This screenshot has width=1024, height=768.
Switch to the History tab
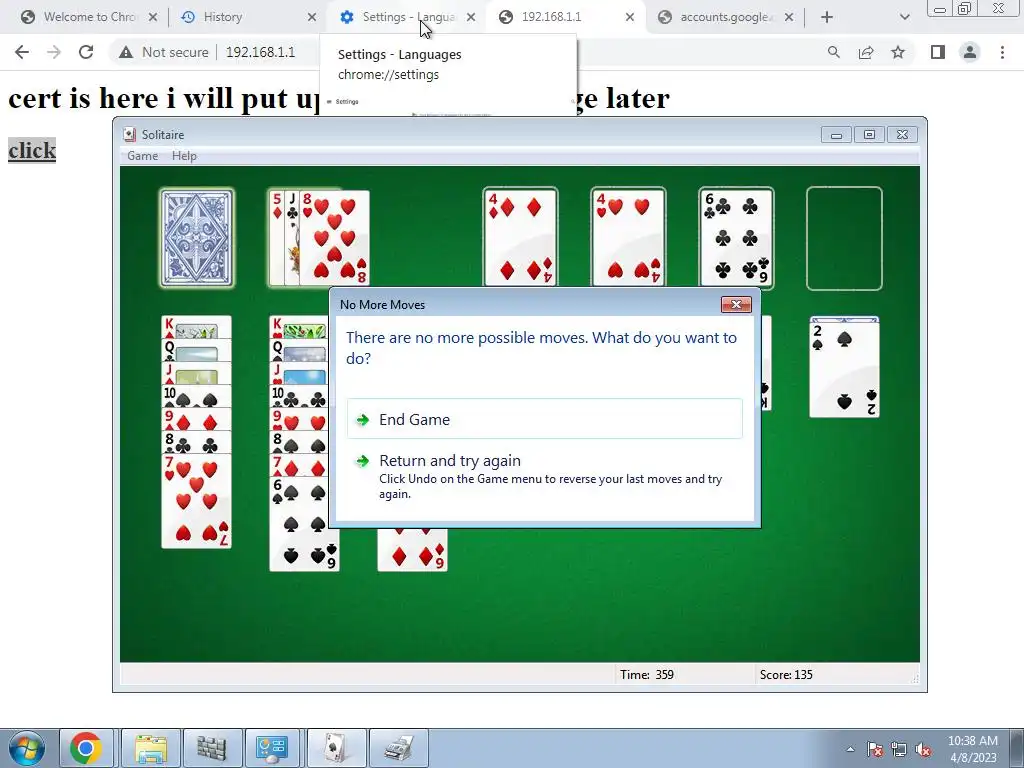222,17
